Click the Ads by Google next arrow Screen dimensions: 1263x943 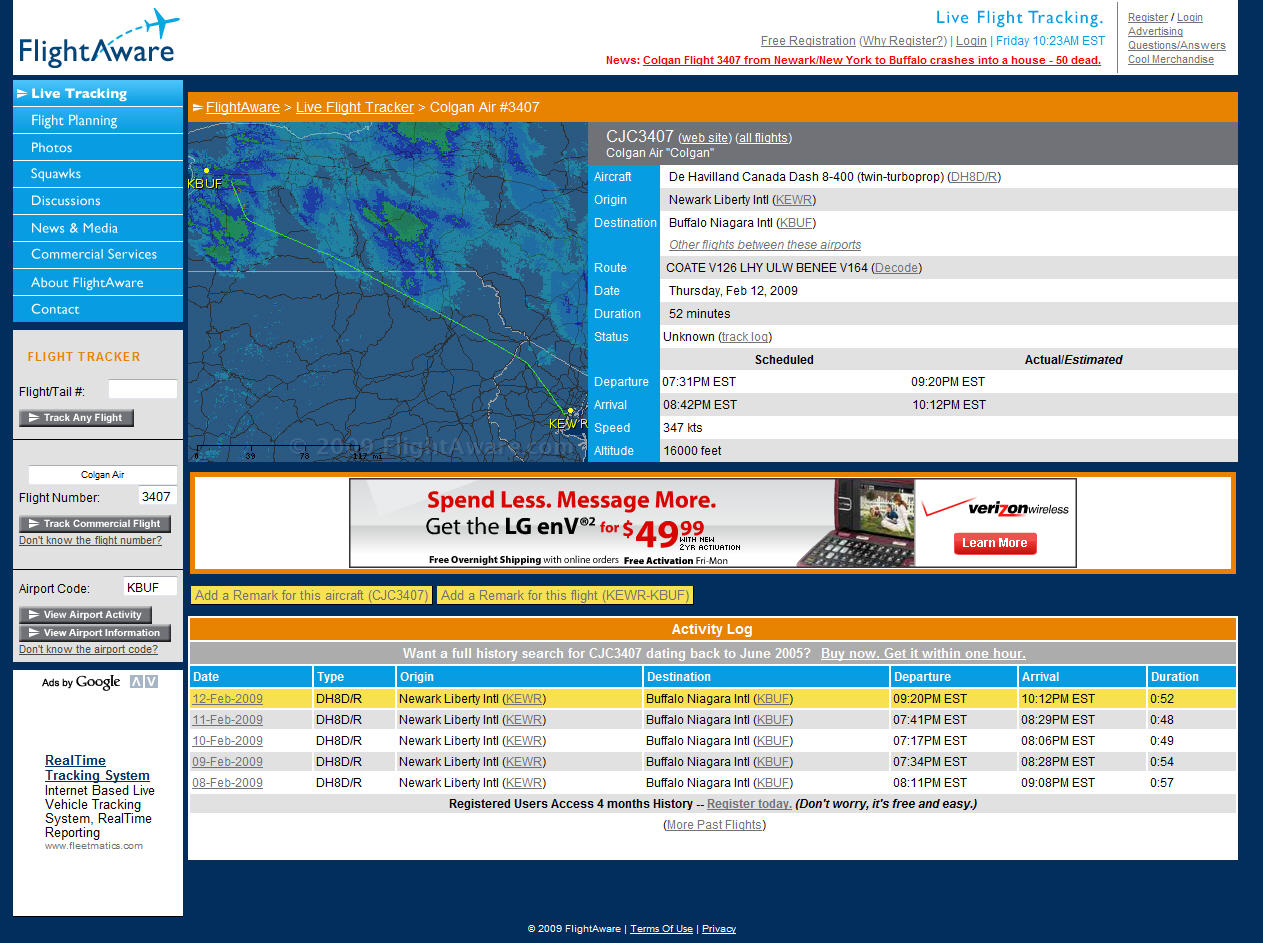pyautogui.click(x=151, y=682)
